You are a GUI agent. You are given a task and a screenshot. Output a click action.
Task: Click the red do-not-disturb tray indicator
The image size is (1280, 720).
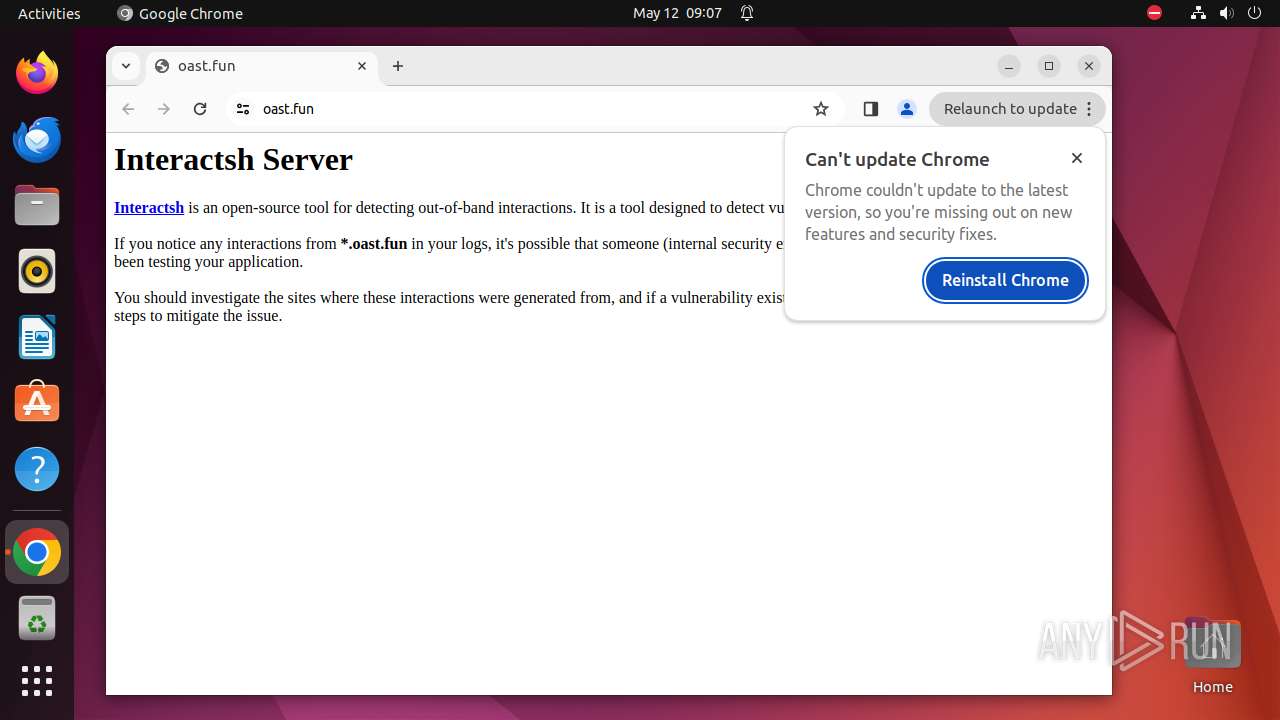point(1155,13)
